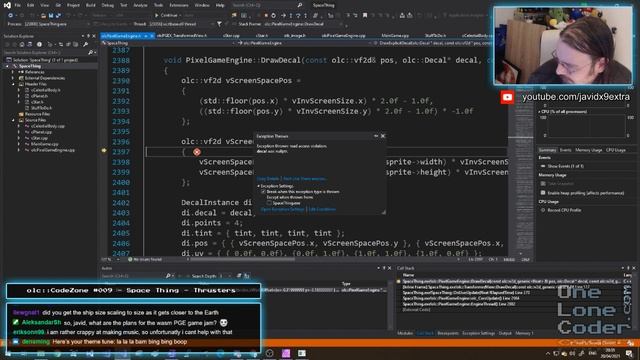Screen dimensions: 640x360
Task: Click the bookmark toolbar icon
Action: (365, 16)
